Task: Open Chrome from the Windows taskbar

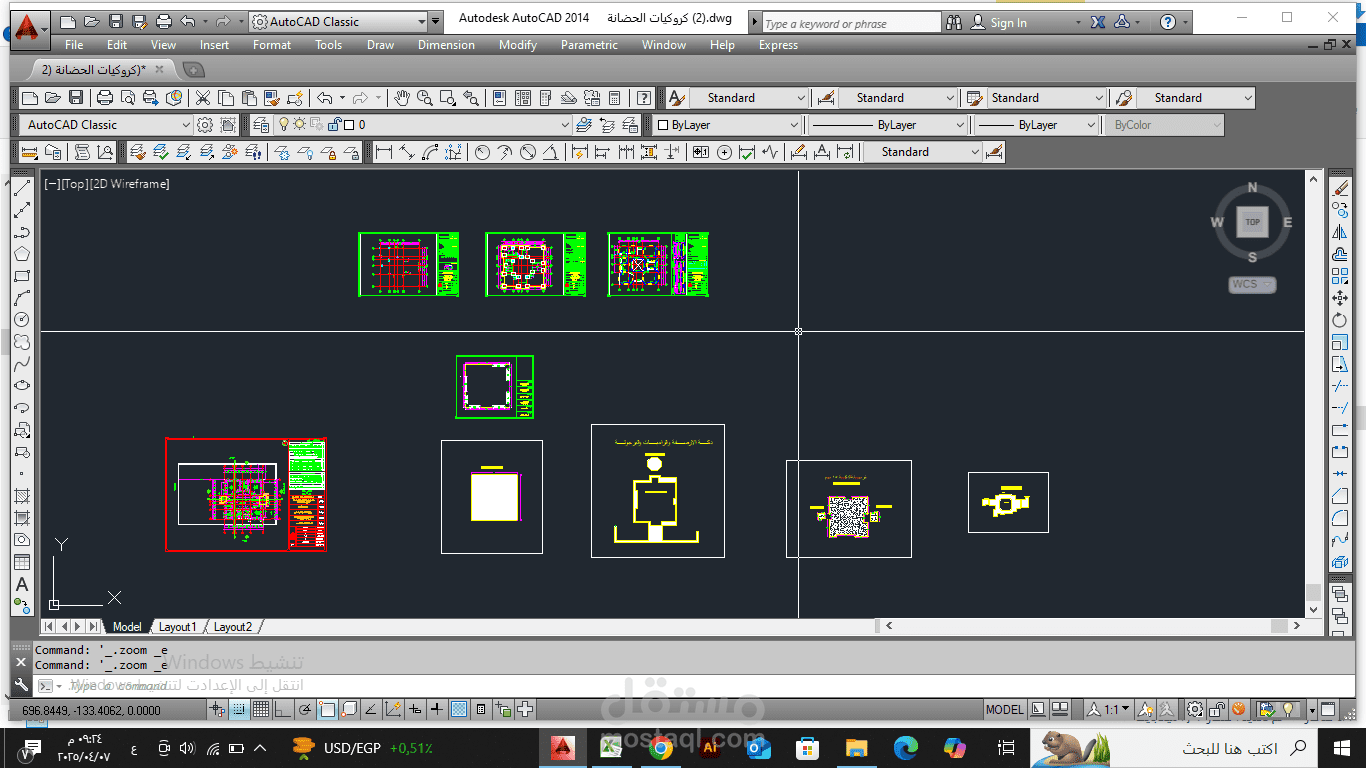Action: (x=660, y=747)
